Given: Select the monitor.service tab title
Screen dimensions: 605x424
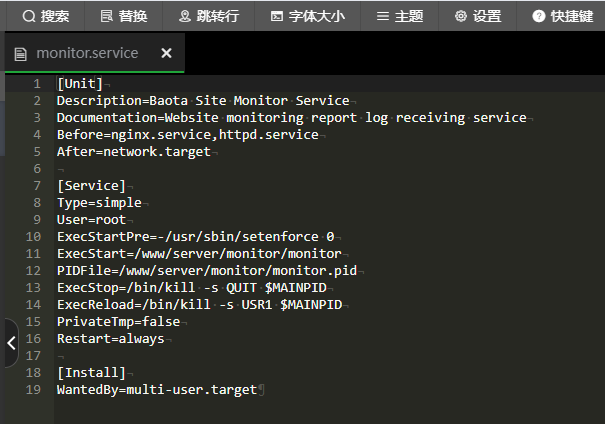Looking at the screenshot, I should 87,53.
